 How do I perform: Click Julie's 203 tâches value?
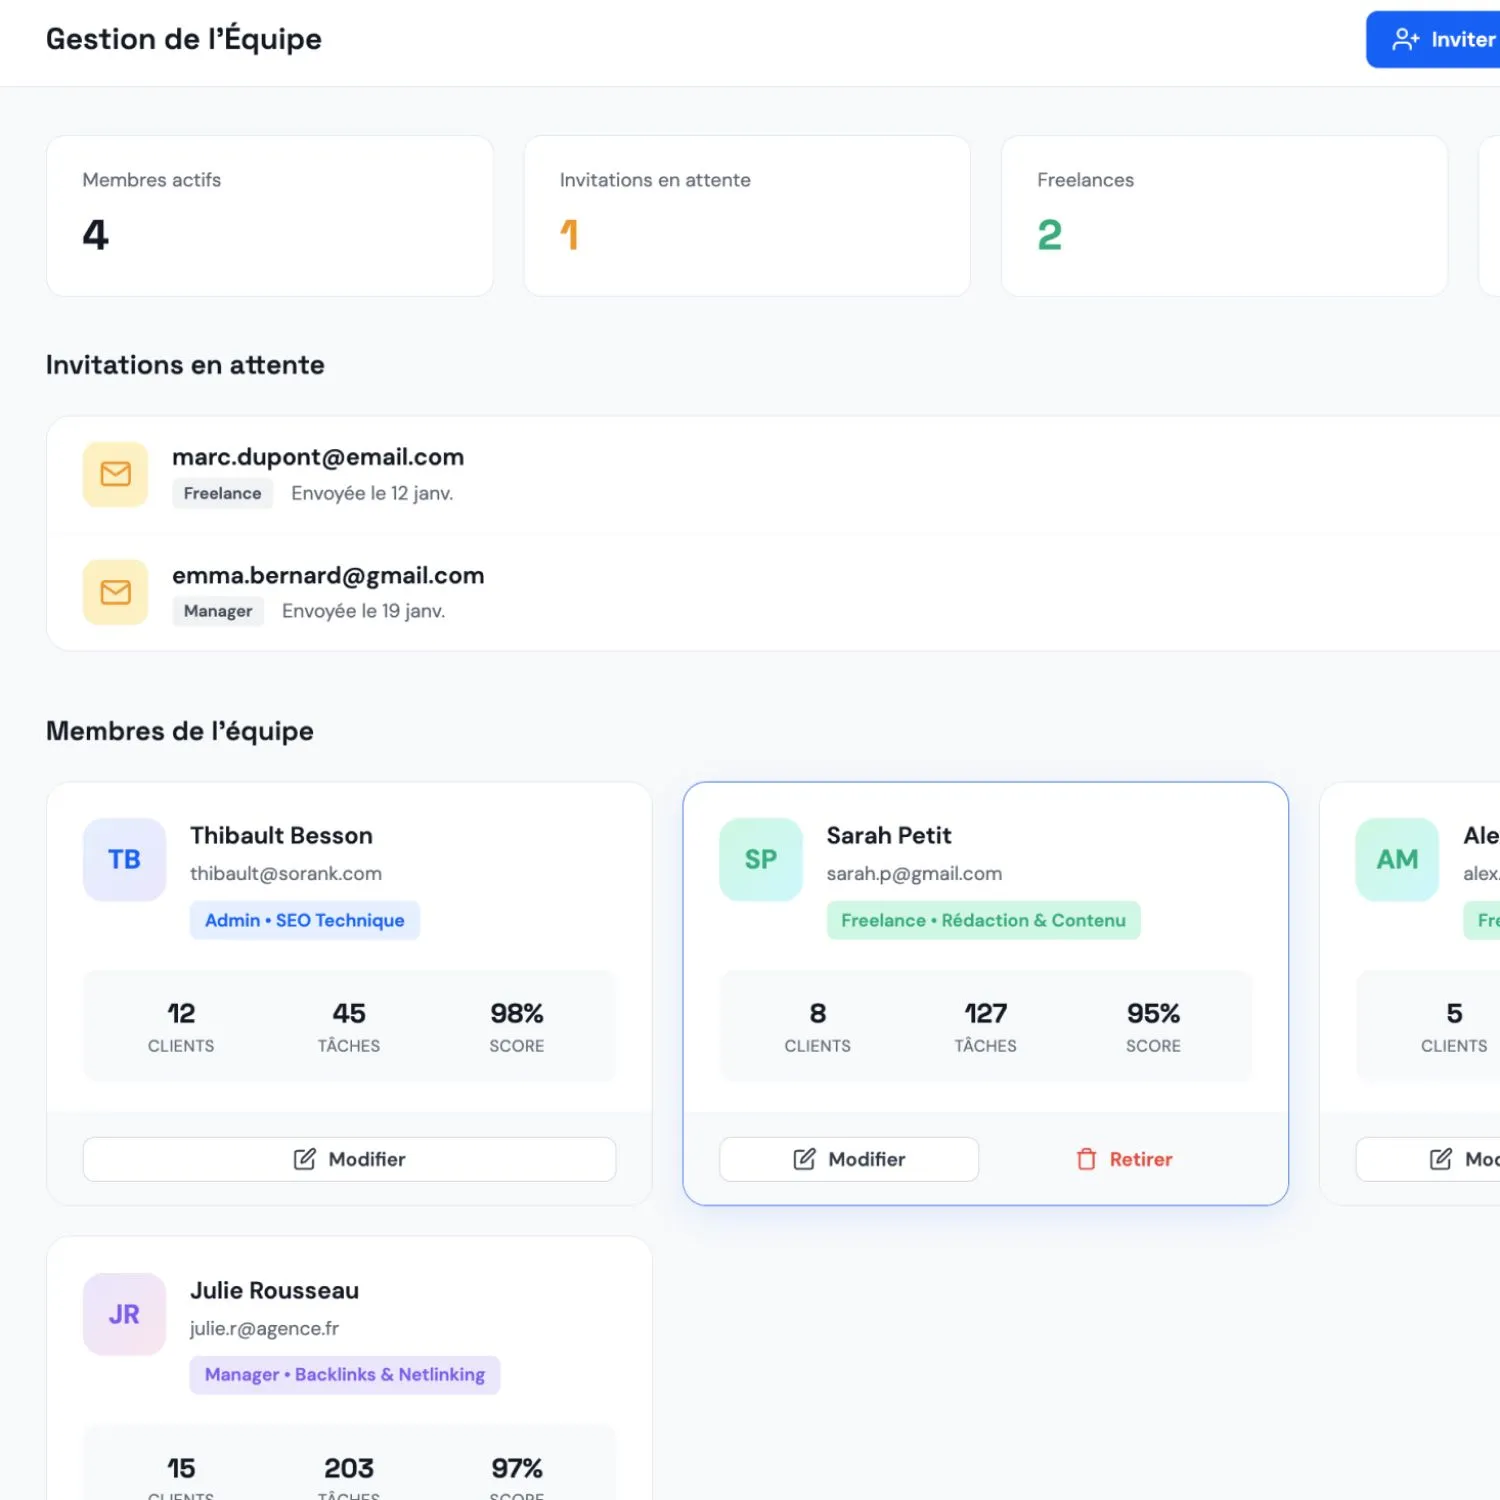tap(349, 1468)
